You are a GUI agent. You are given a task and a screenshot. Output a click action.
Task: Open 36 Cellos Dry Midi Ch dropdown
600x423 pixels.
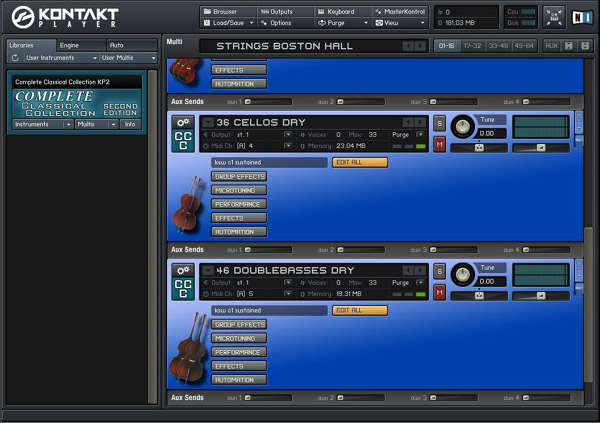coord(288,145)
